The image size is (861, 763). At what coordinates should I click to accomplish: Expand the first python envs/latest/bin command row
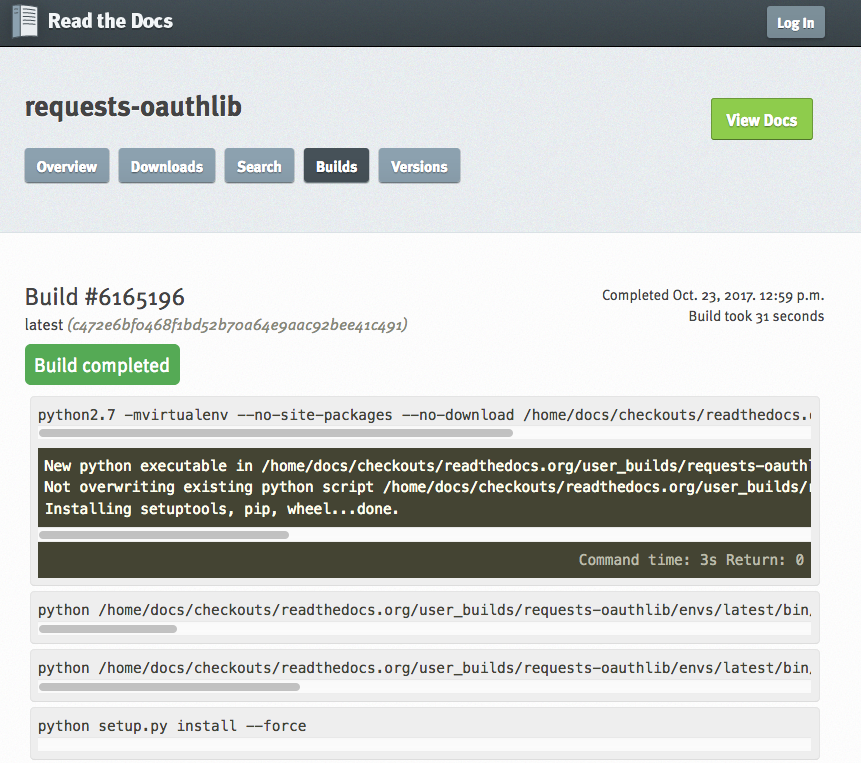[424, 610]
